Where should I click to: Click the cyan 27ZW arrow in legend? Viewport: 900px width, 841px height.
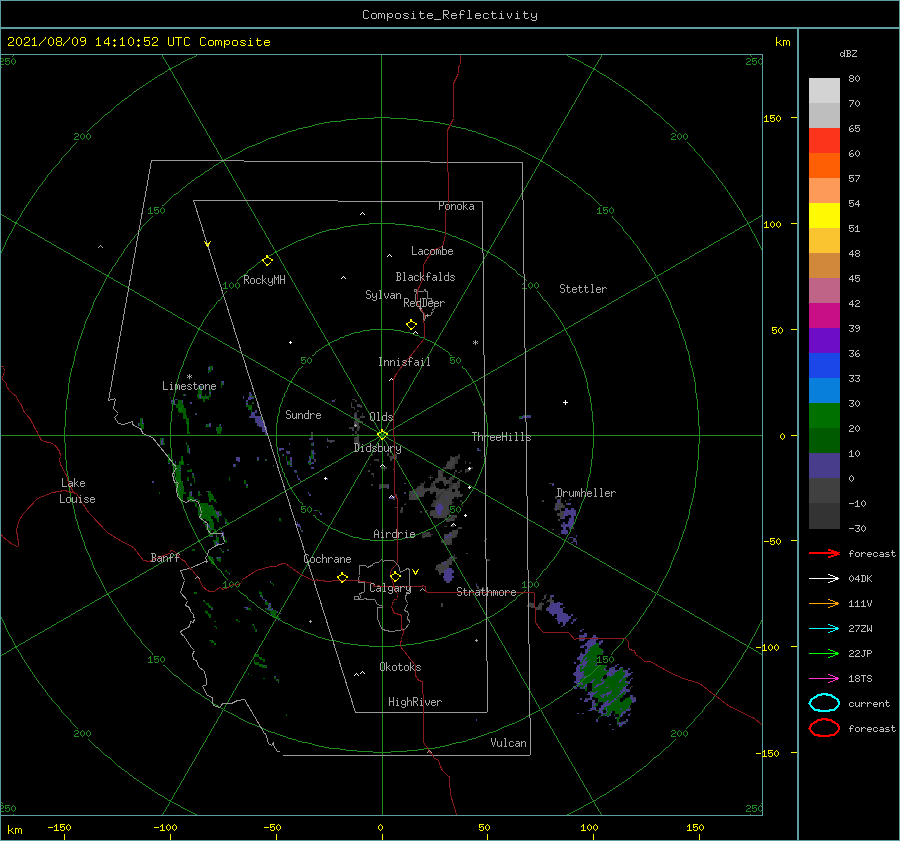(x=824, y=629)
